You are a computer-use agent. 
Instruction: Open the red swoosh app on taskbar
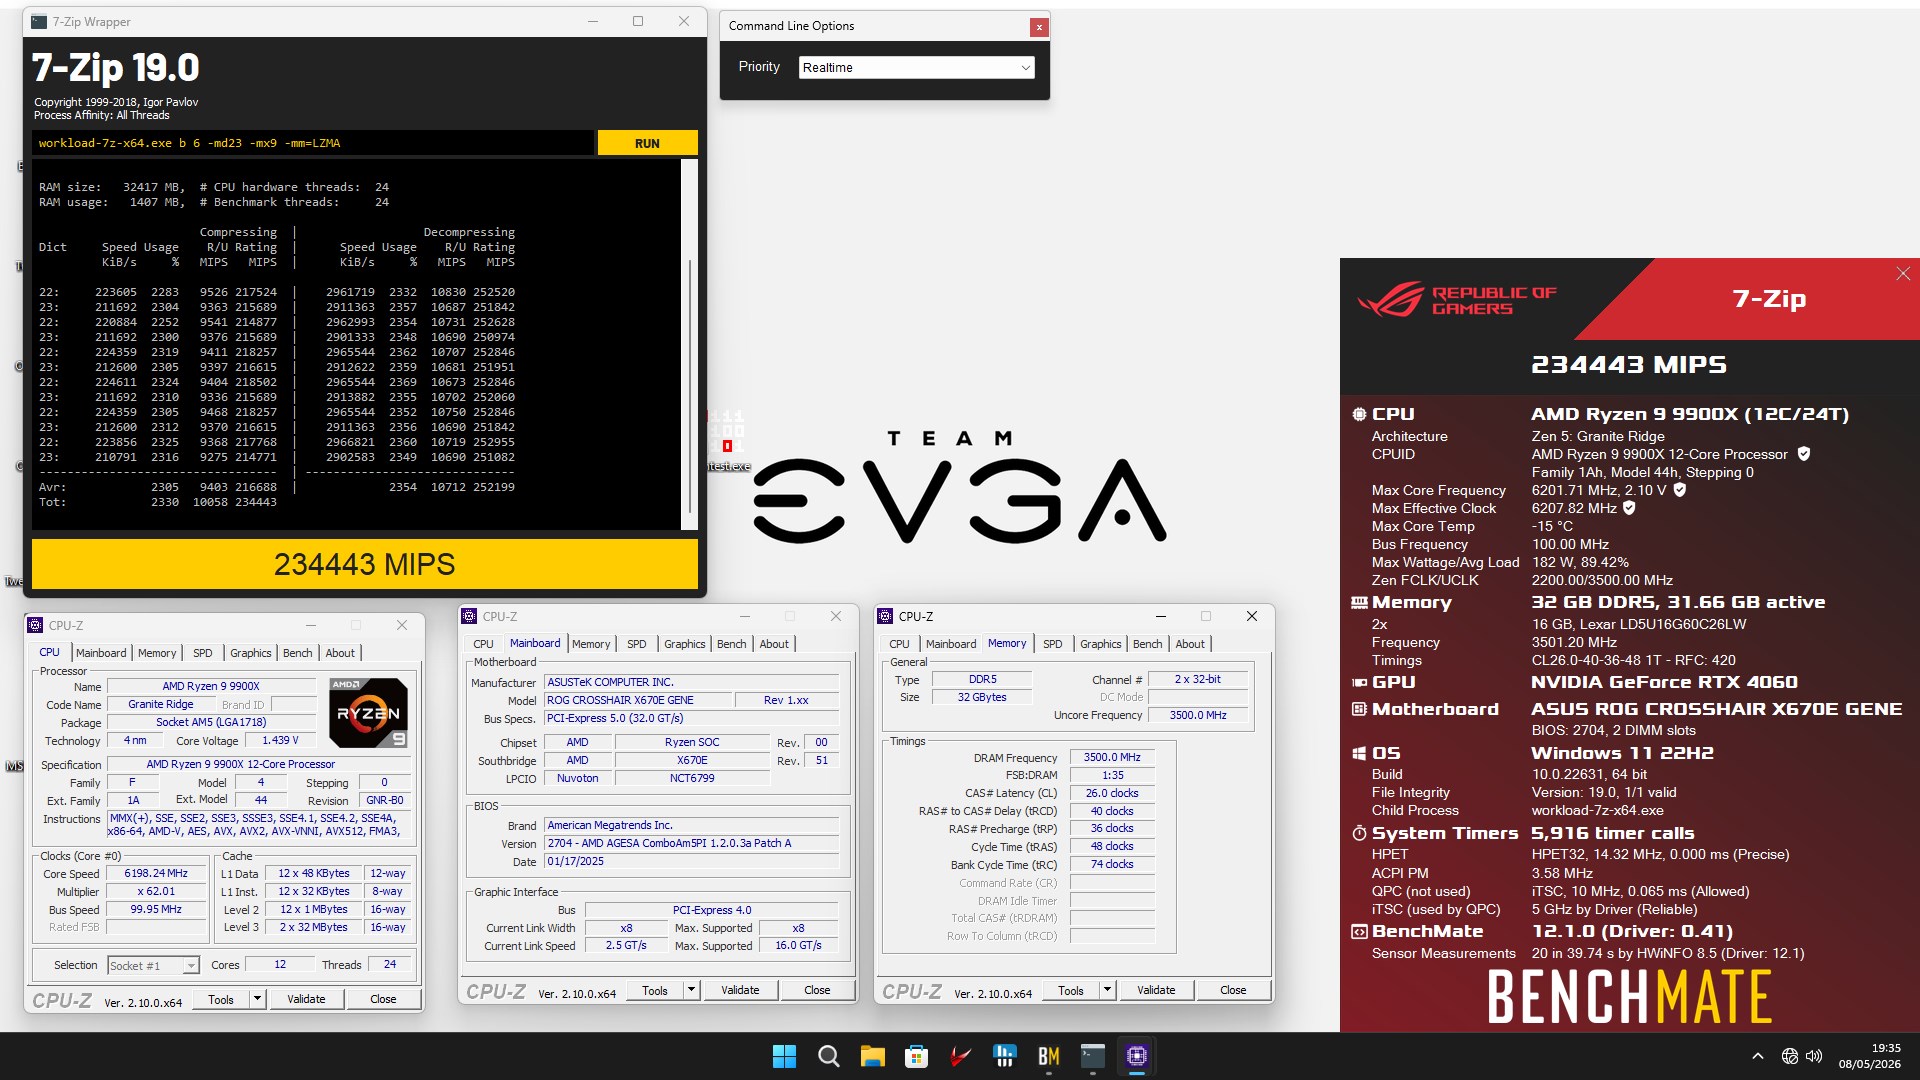coord(961,1056)
